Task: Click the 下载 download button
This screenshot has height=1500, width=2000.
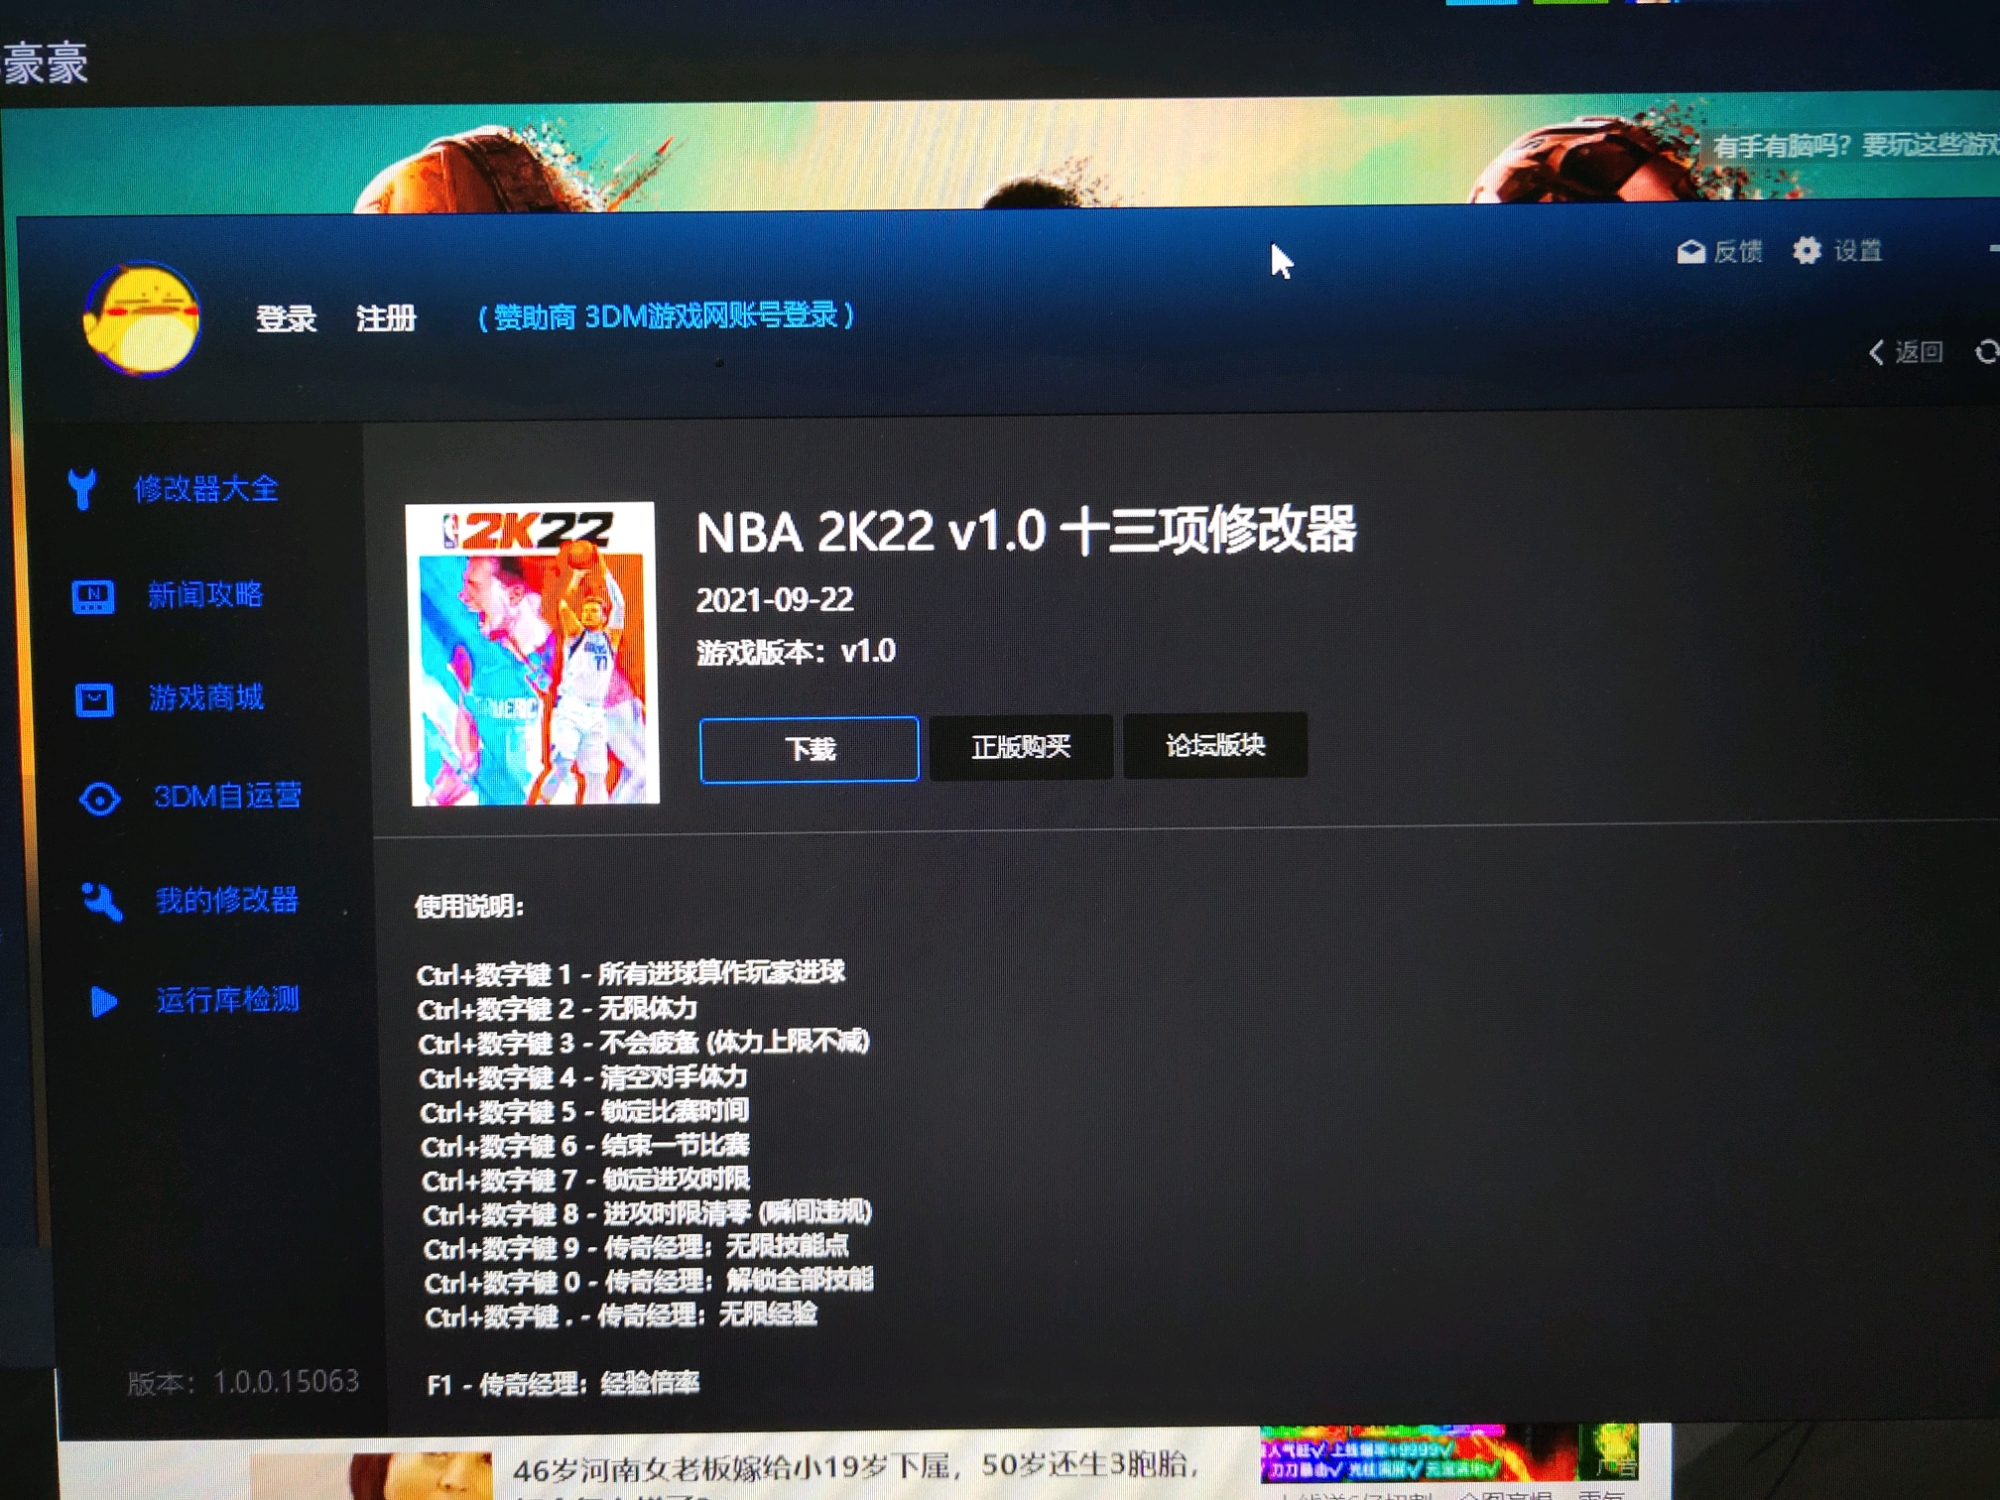Action: (809, 749)
